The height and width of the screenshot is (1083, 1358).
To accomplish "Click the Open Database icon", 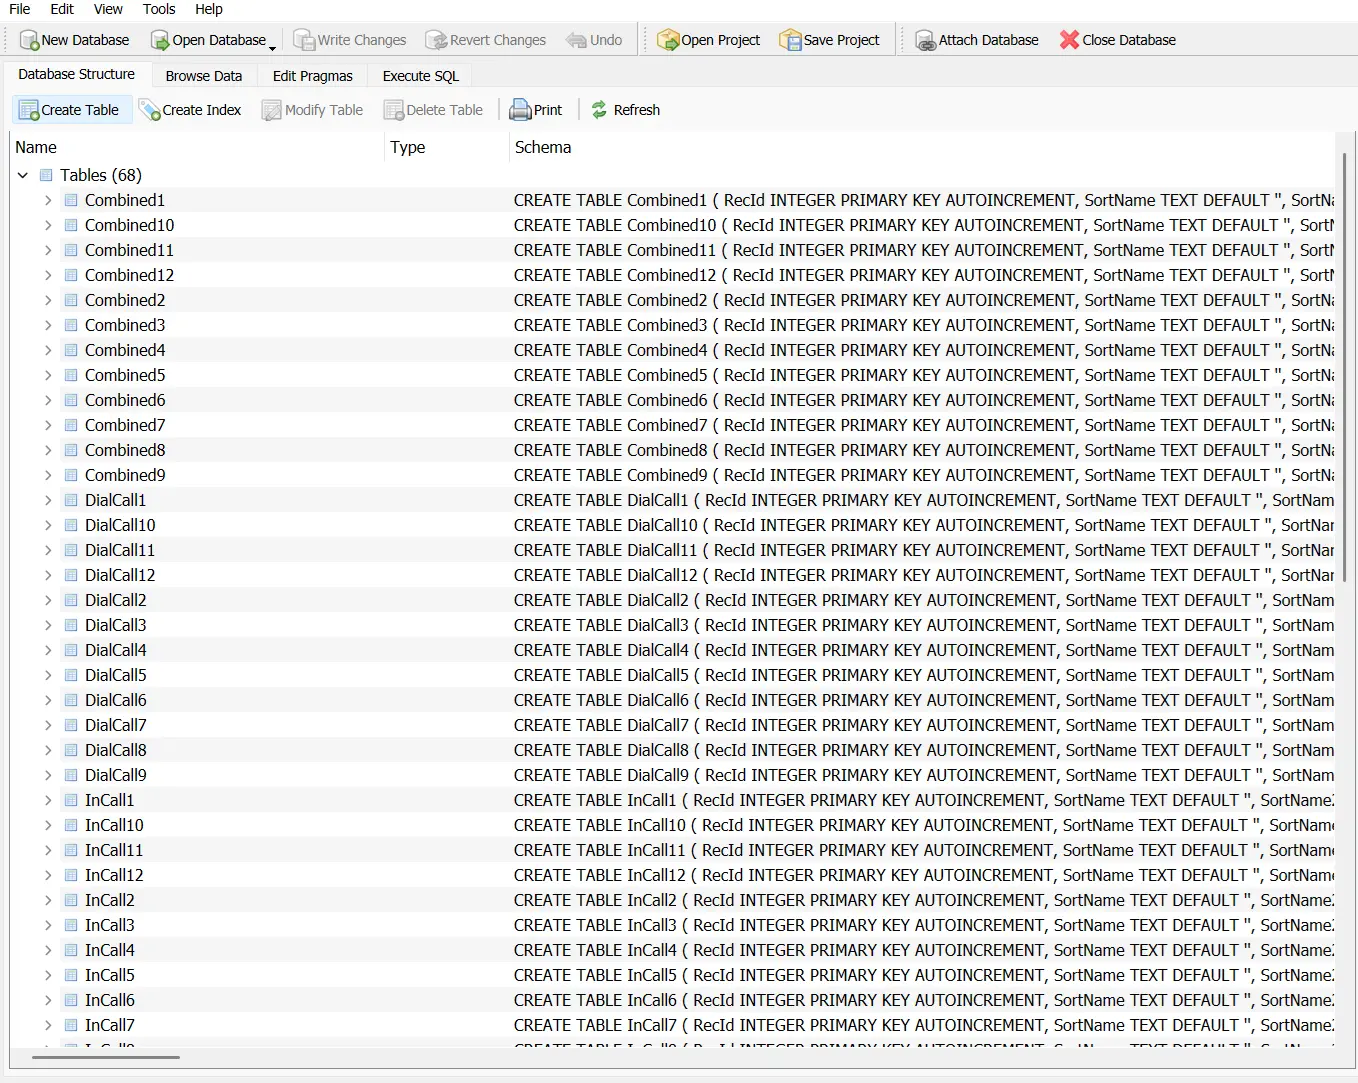I will coord(160,40).
